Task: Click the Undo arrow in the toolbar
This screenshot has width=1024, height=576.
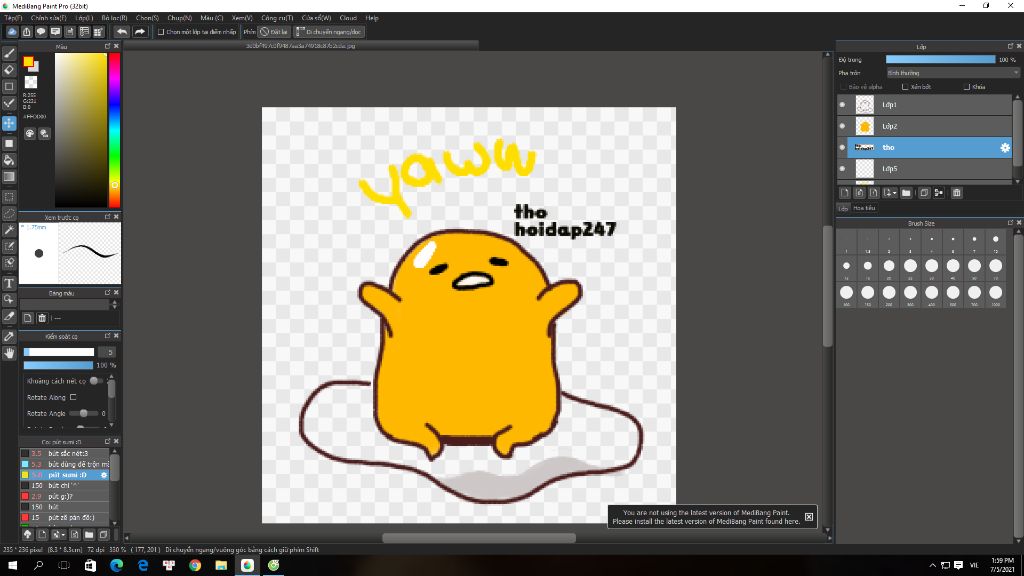Action: pyautogui.click(x=122, y=32)
